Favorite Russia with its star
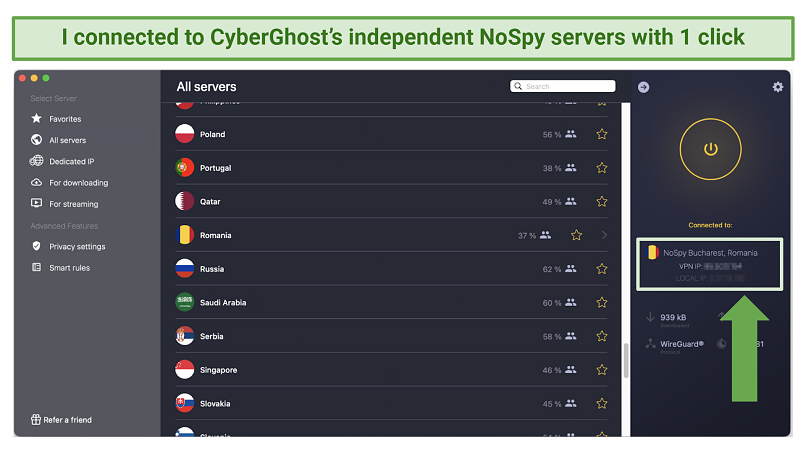The width and height of the screenshot is (806, 453). pos(602,269)
